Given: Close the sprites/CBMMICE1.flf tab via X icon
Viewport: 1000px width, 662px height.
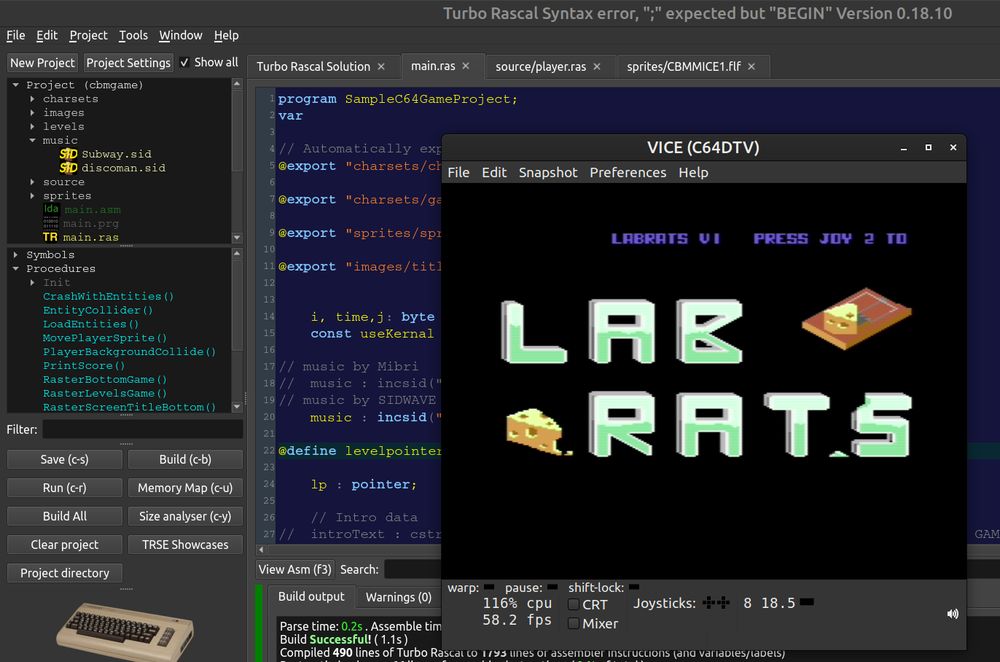Looking at the screenshot, I should point(751,67).
